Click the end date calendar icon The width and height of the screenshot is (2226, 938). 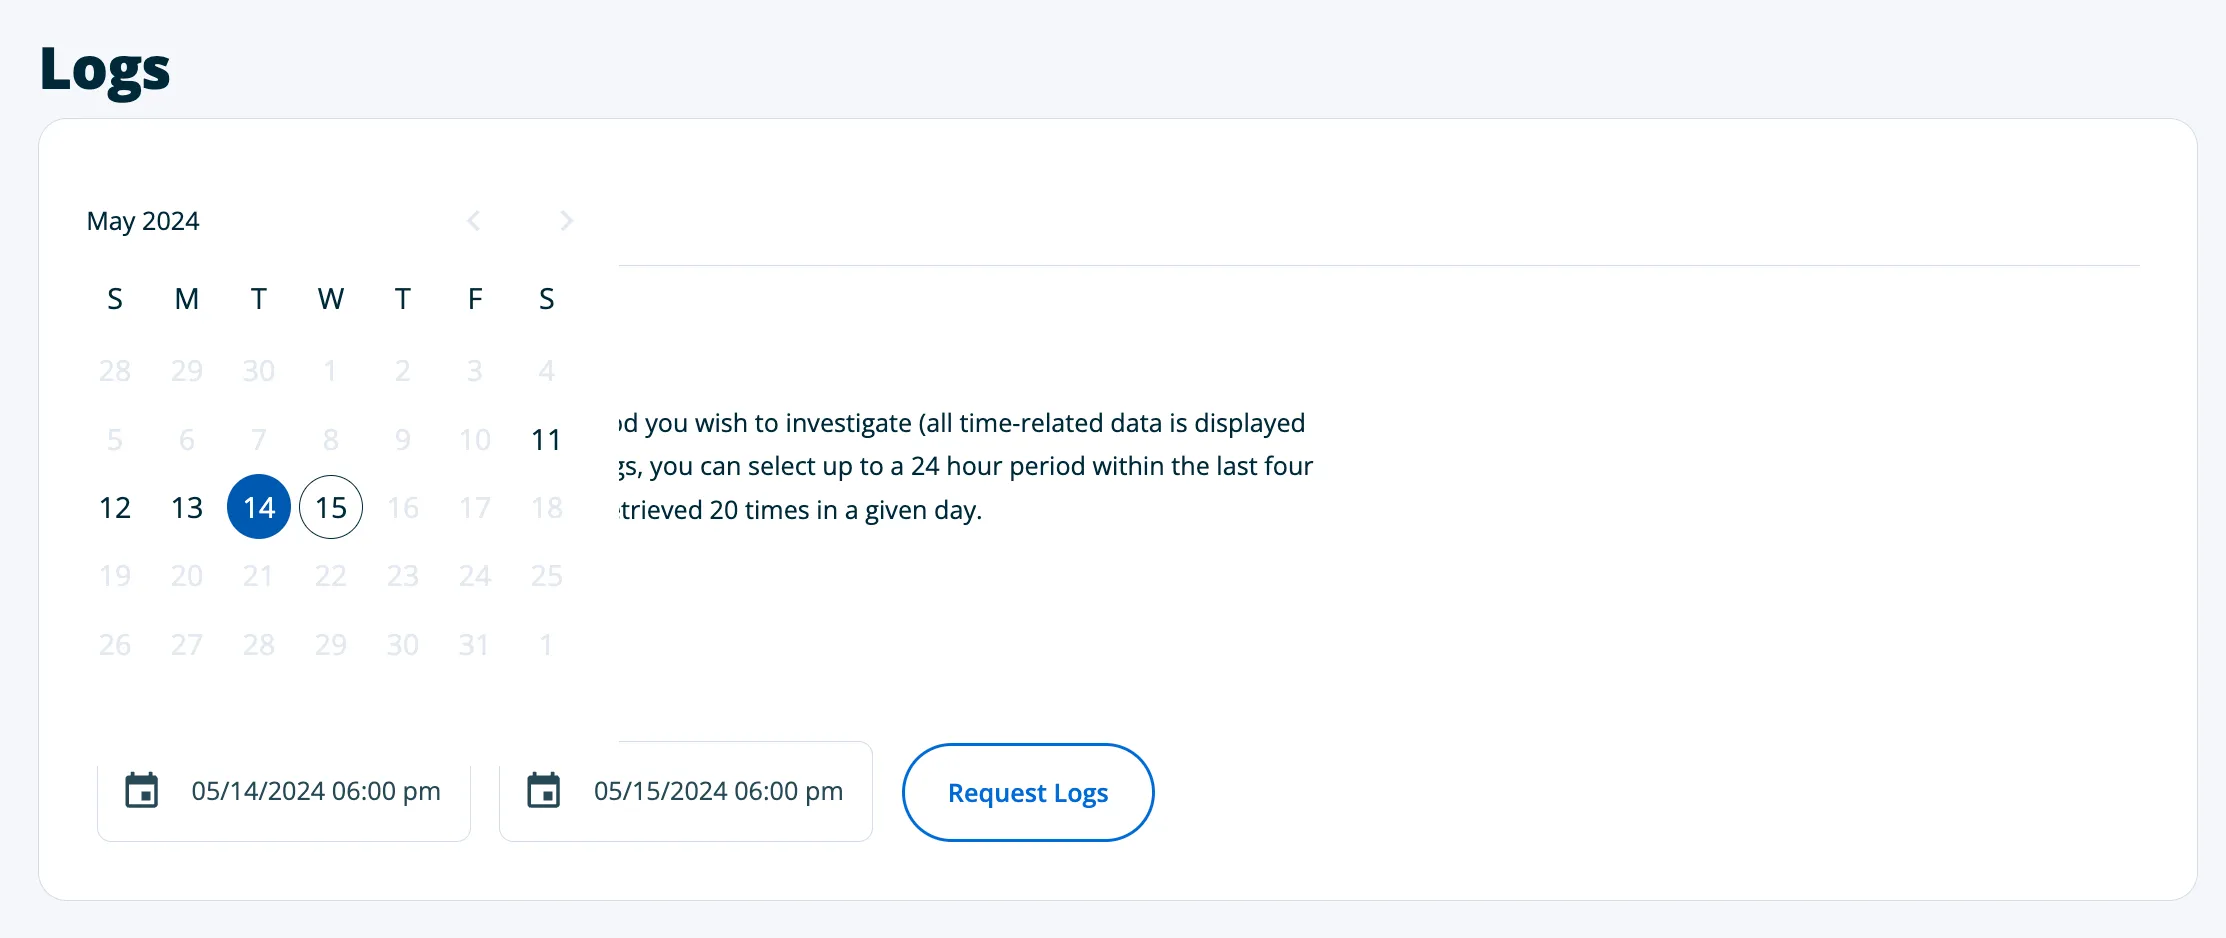[544, 791]
